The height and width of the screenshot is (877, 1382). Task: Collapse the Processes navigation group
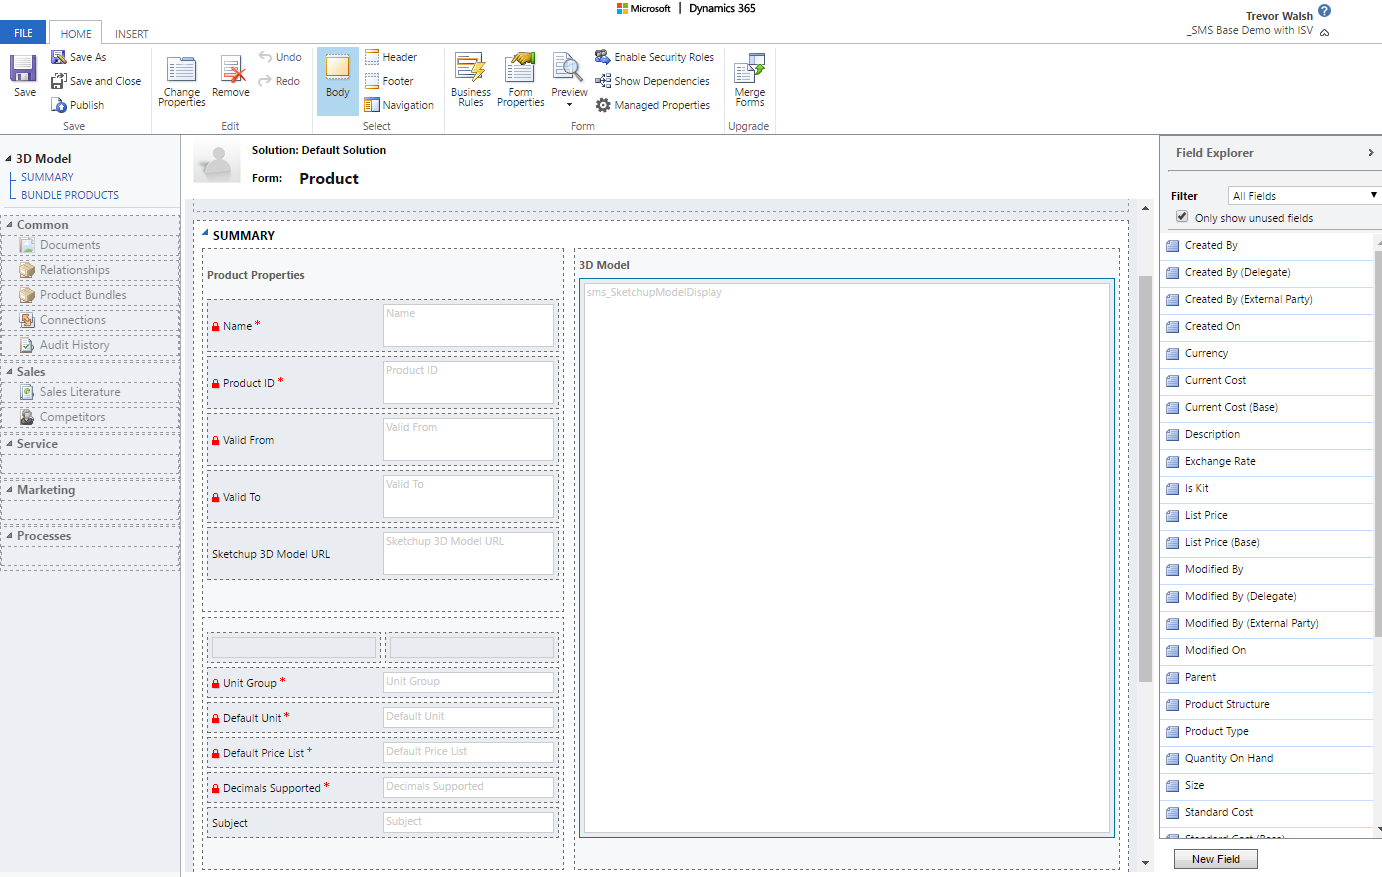[9, 536]
